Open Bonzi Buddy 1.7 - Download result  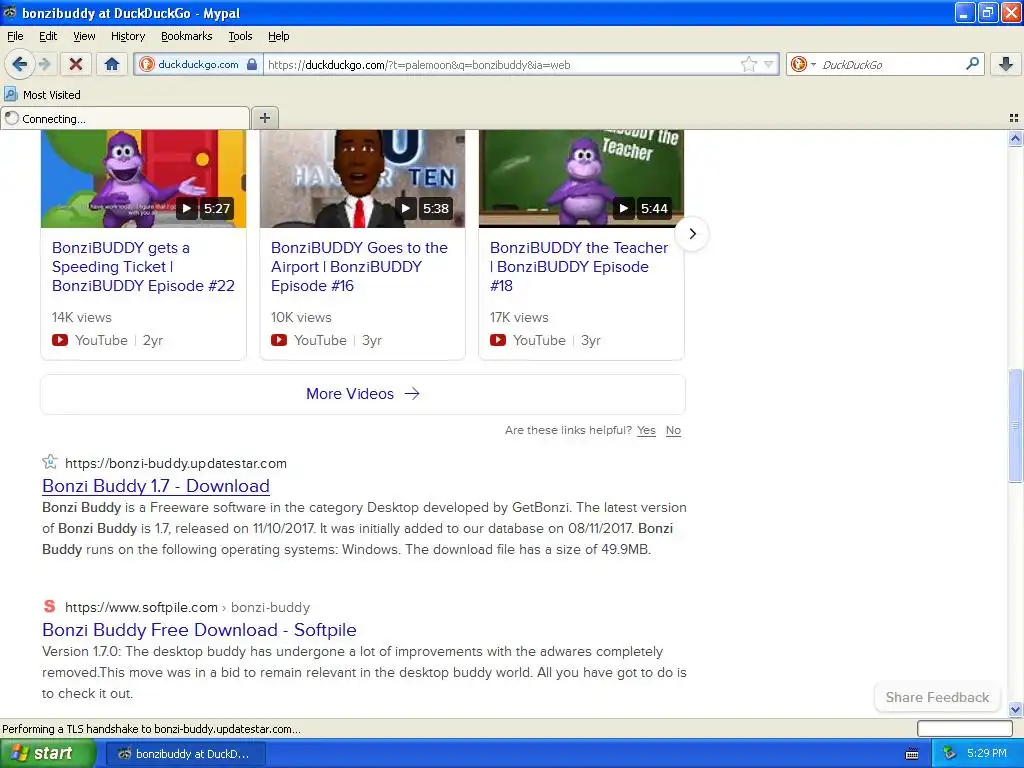tap(155, 486)
